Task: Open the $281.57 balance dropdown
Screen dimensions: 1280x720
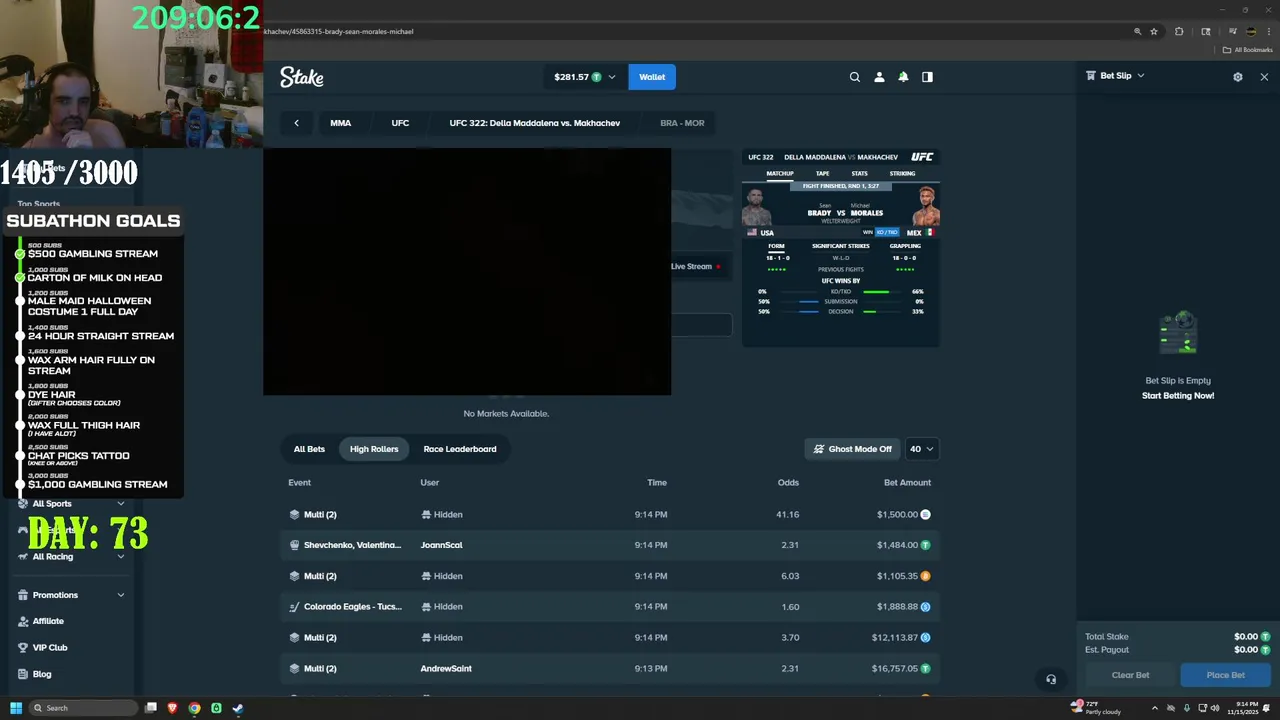Action: 585,77
